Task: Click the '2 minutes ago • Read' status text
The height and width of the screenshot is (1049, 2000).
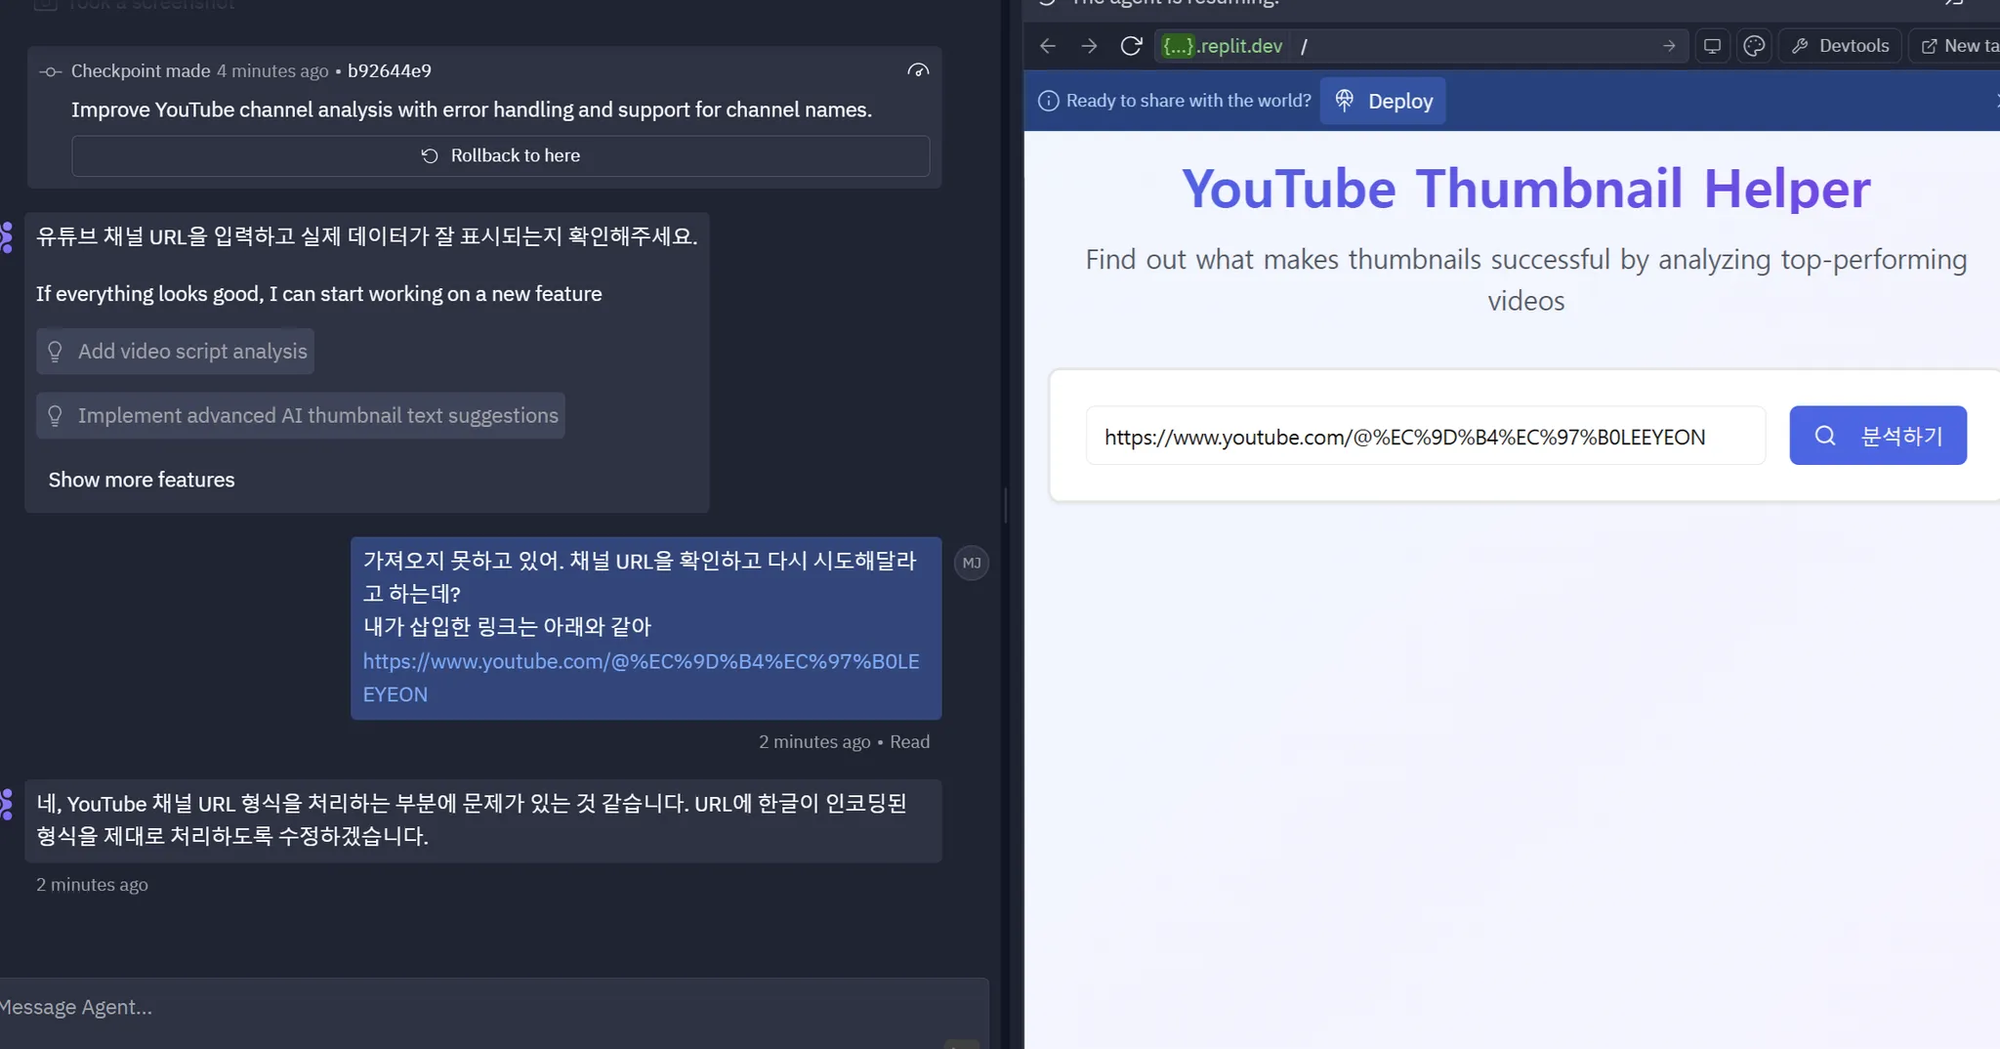Action: click(x=844, y=742)
